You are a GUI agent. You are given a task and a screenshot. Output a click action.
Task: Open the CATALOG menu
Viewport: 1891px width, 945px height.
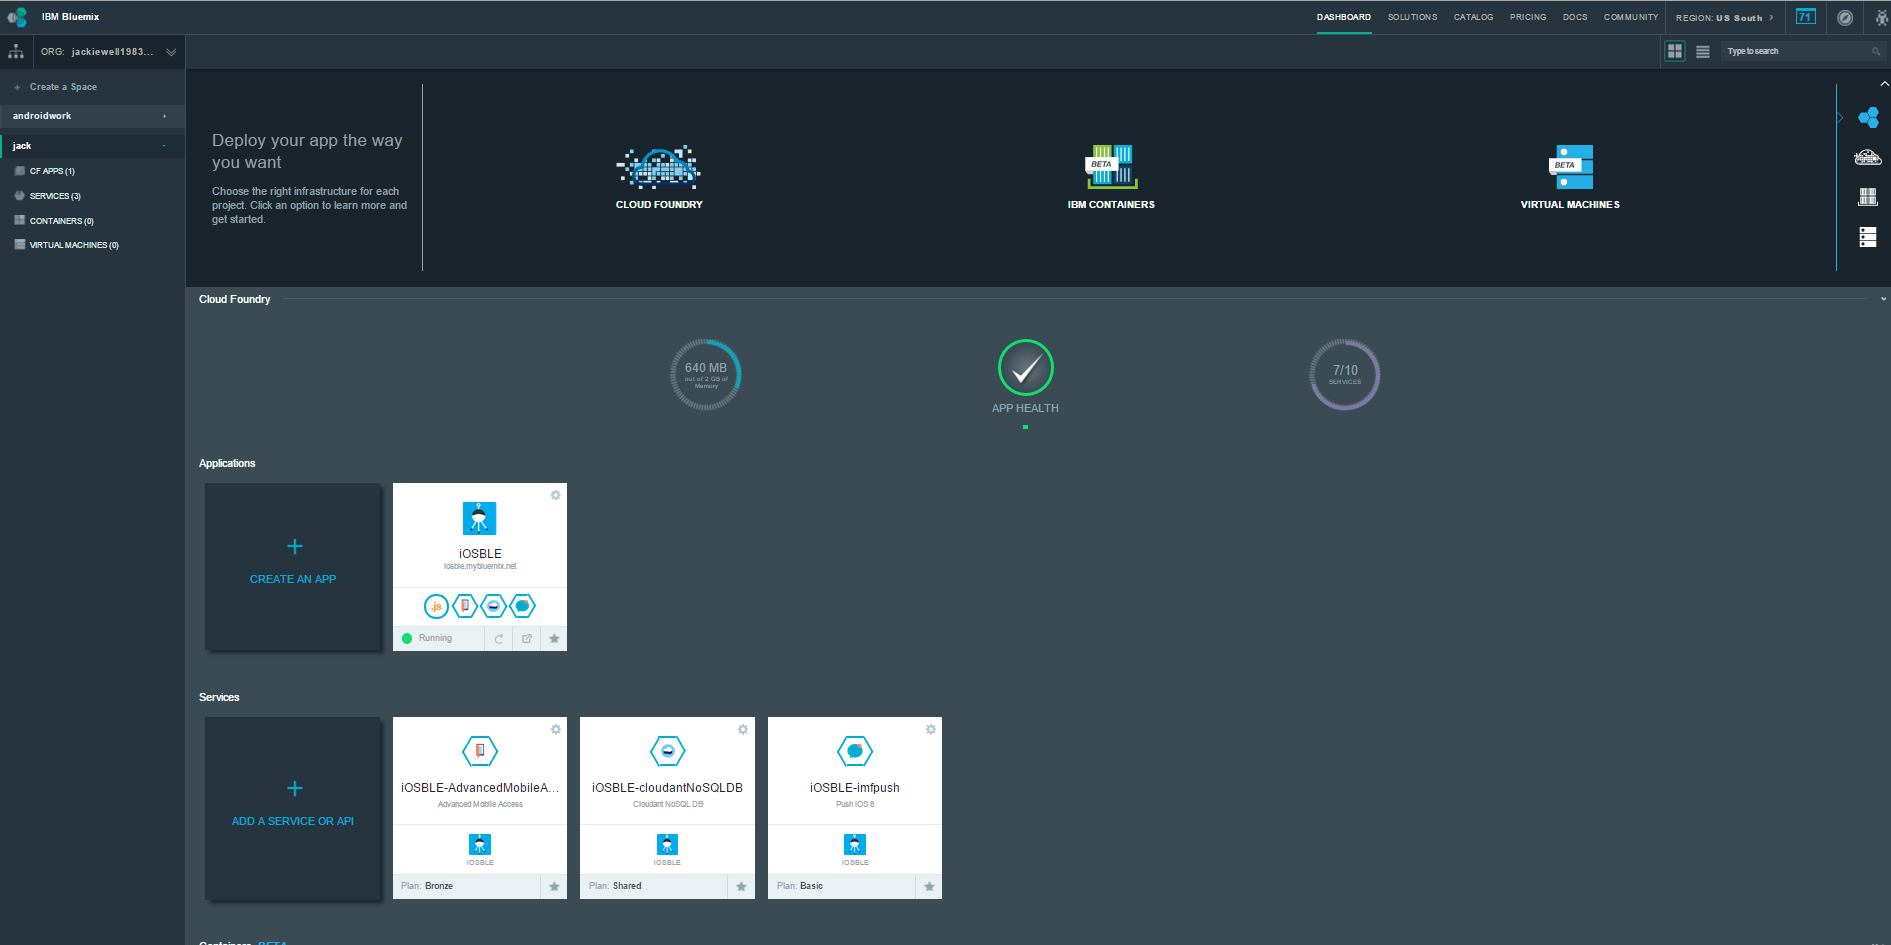pos(1473,17)
